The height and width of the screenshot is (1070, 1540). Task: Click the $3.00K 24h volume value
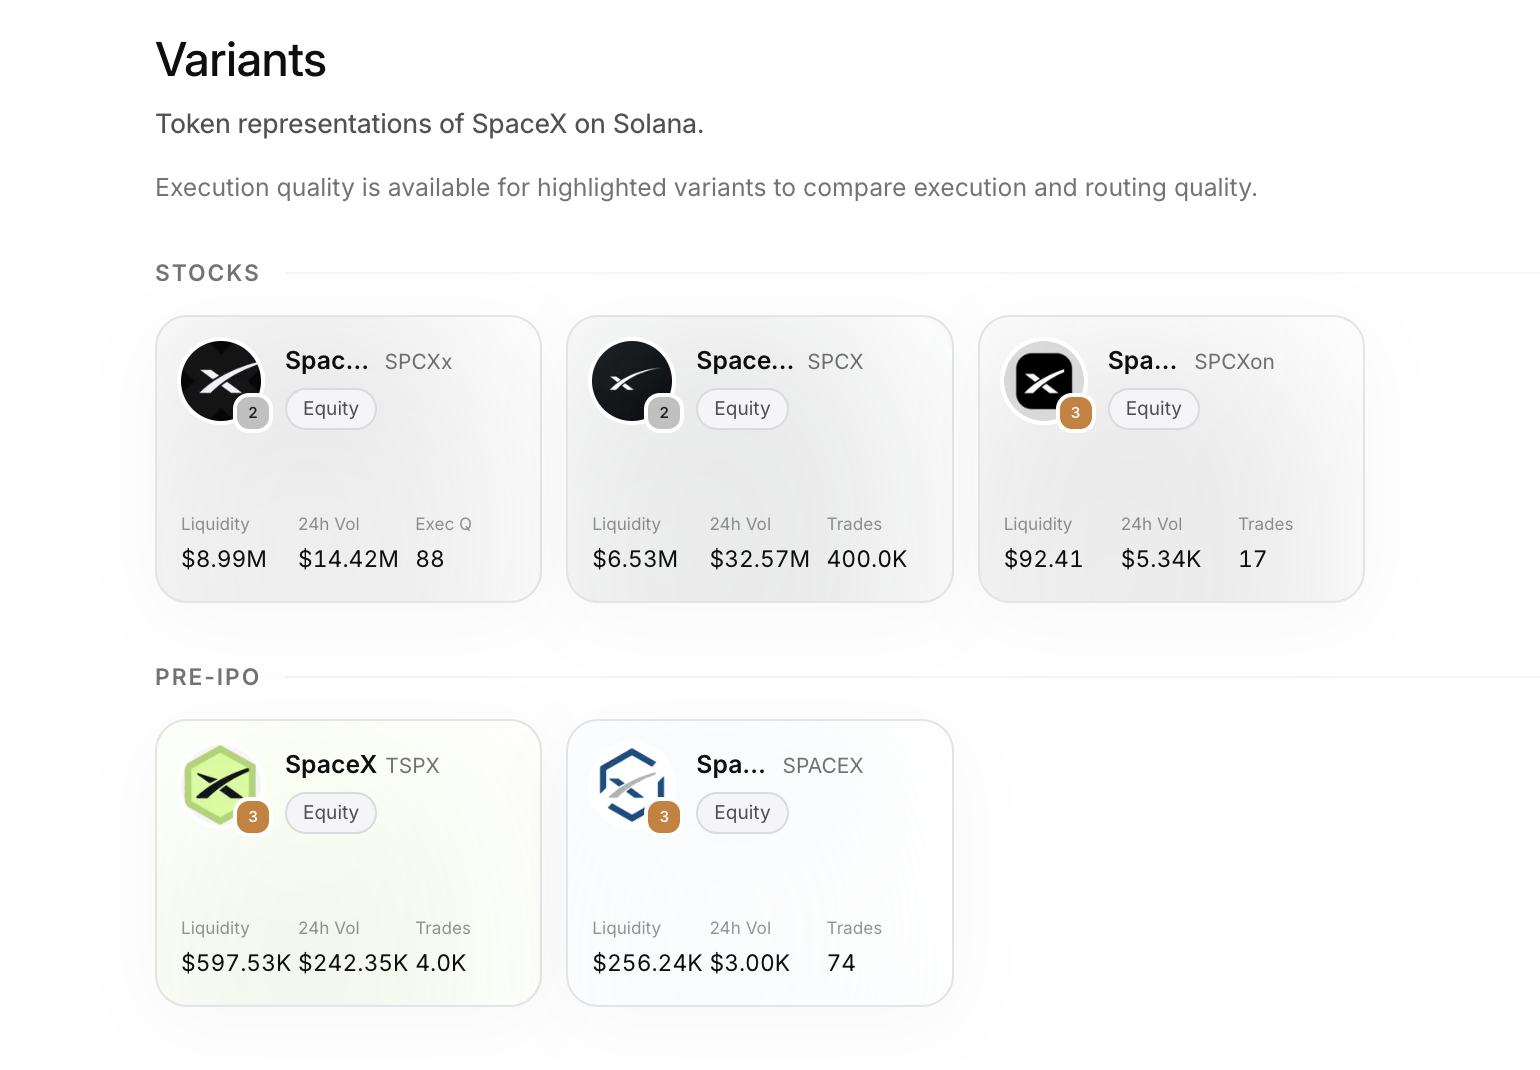point(750,963)
